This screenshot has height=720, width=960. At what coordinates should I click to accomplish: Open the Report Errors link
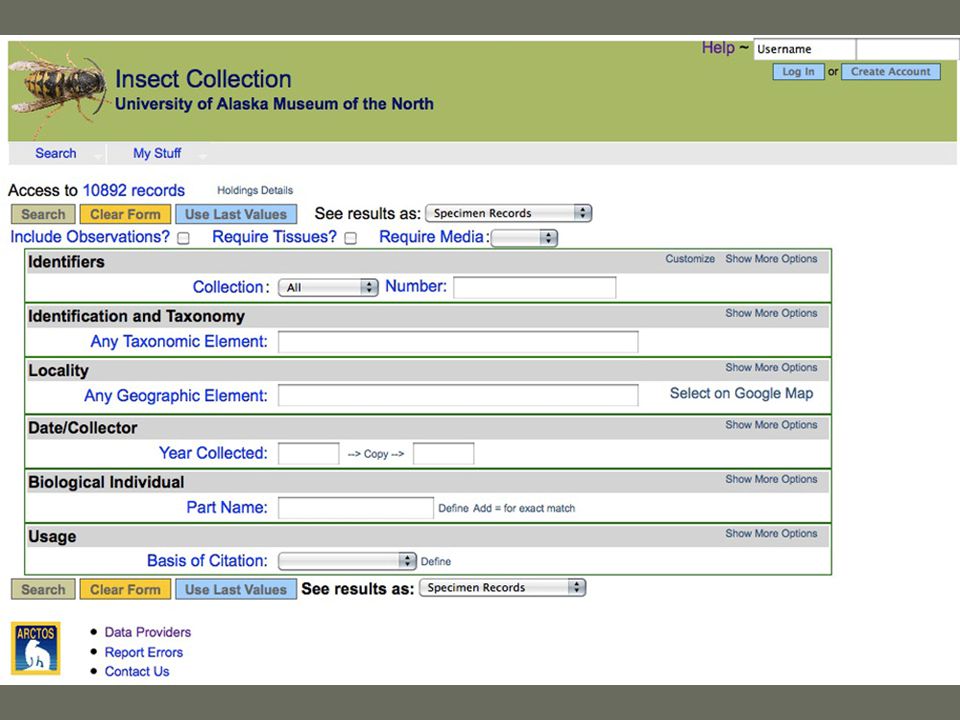(144, 652)
